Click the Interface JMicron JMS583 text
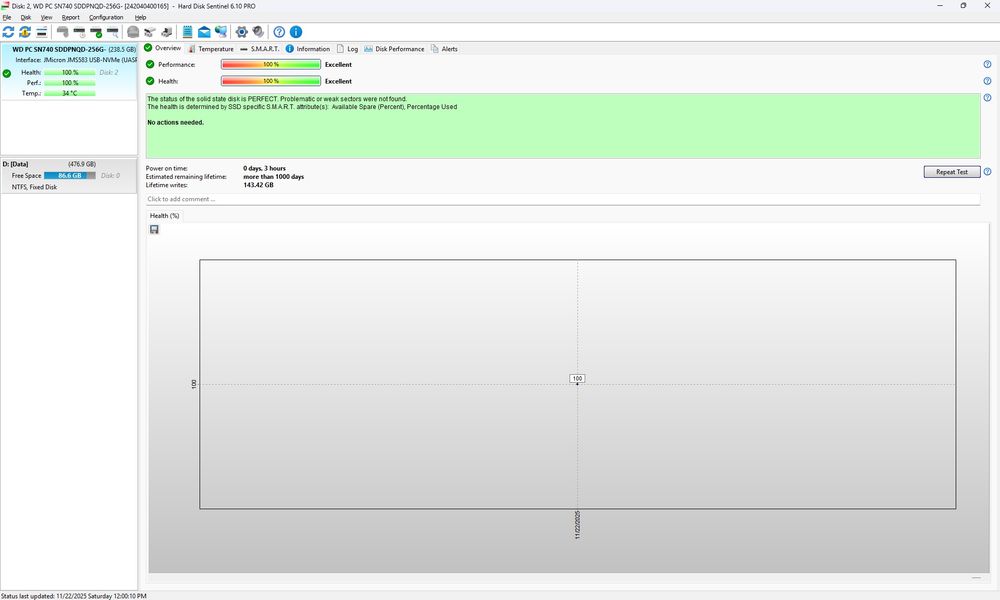The width and height of the screenshot is (1000, 600). click(x=77, y=59)
